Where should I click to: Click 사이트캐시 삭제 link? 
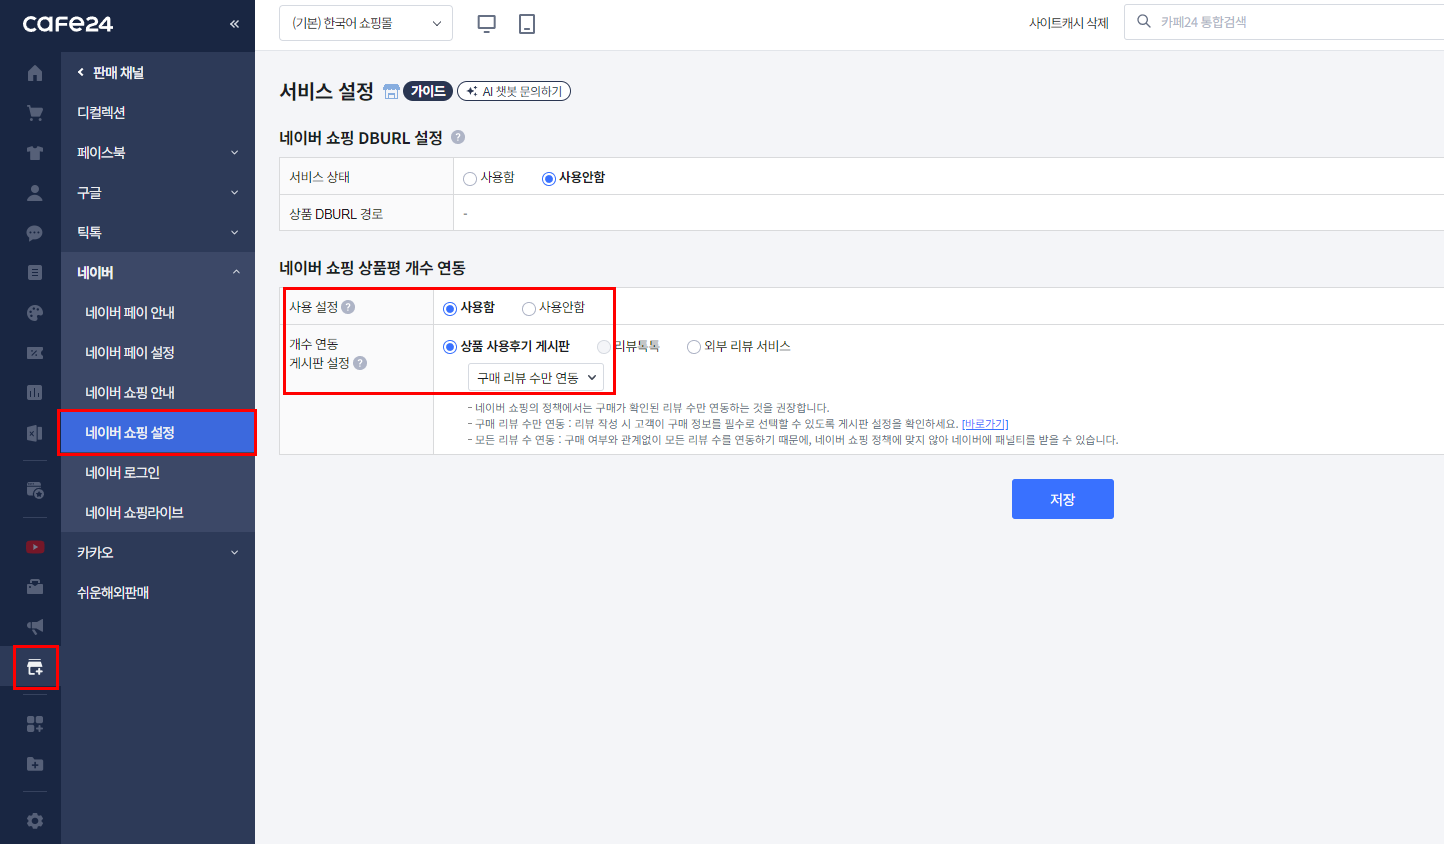tap(1069, 23)
